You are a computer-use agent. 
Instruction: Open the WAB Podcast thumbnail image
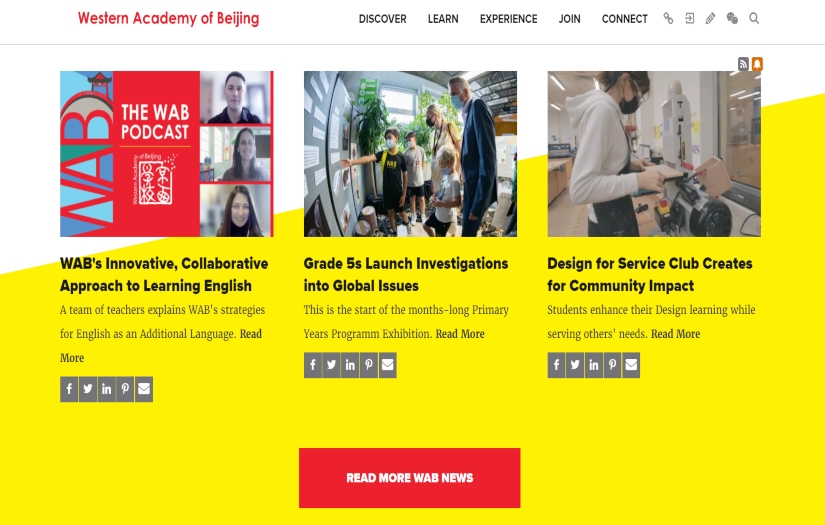pos(167,154)
